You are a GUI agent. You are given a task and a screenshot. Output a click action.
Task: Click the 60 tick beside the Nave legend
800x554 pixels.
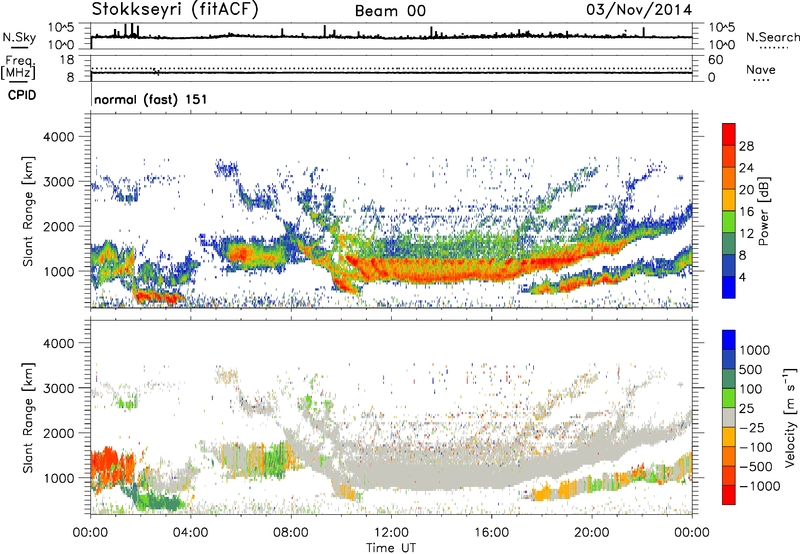715,60
